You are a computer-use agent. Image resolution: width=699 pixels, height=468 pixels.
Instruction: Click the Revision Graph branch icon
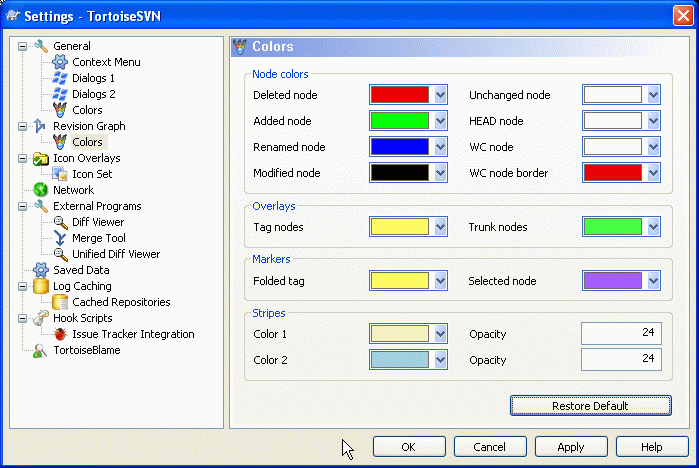40,126
